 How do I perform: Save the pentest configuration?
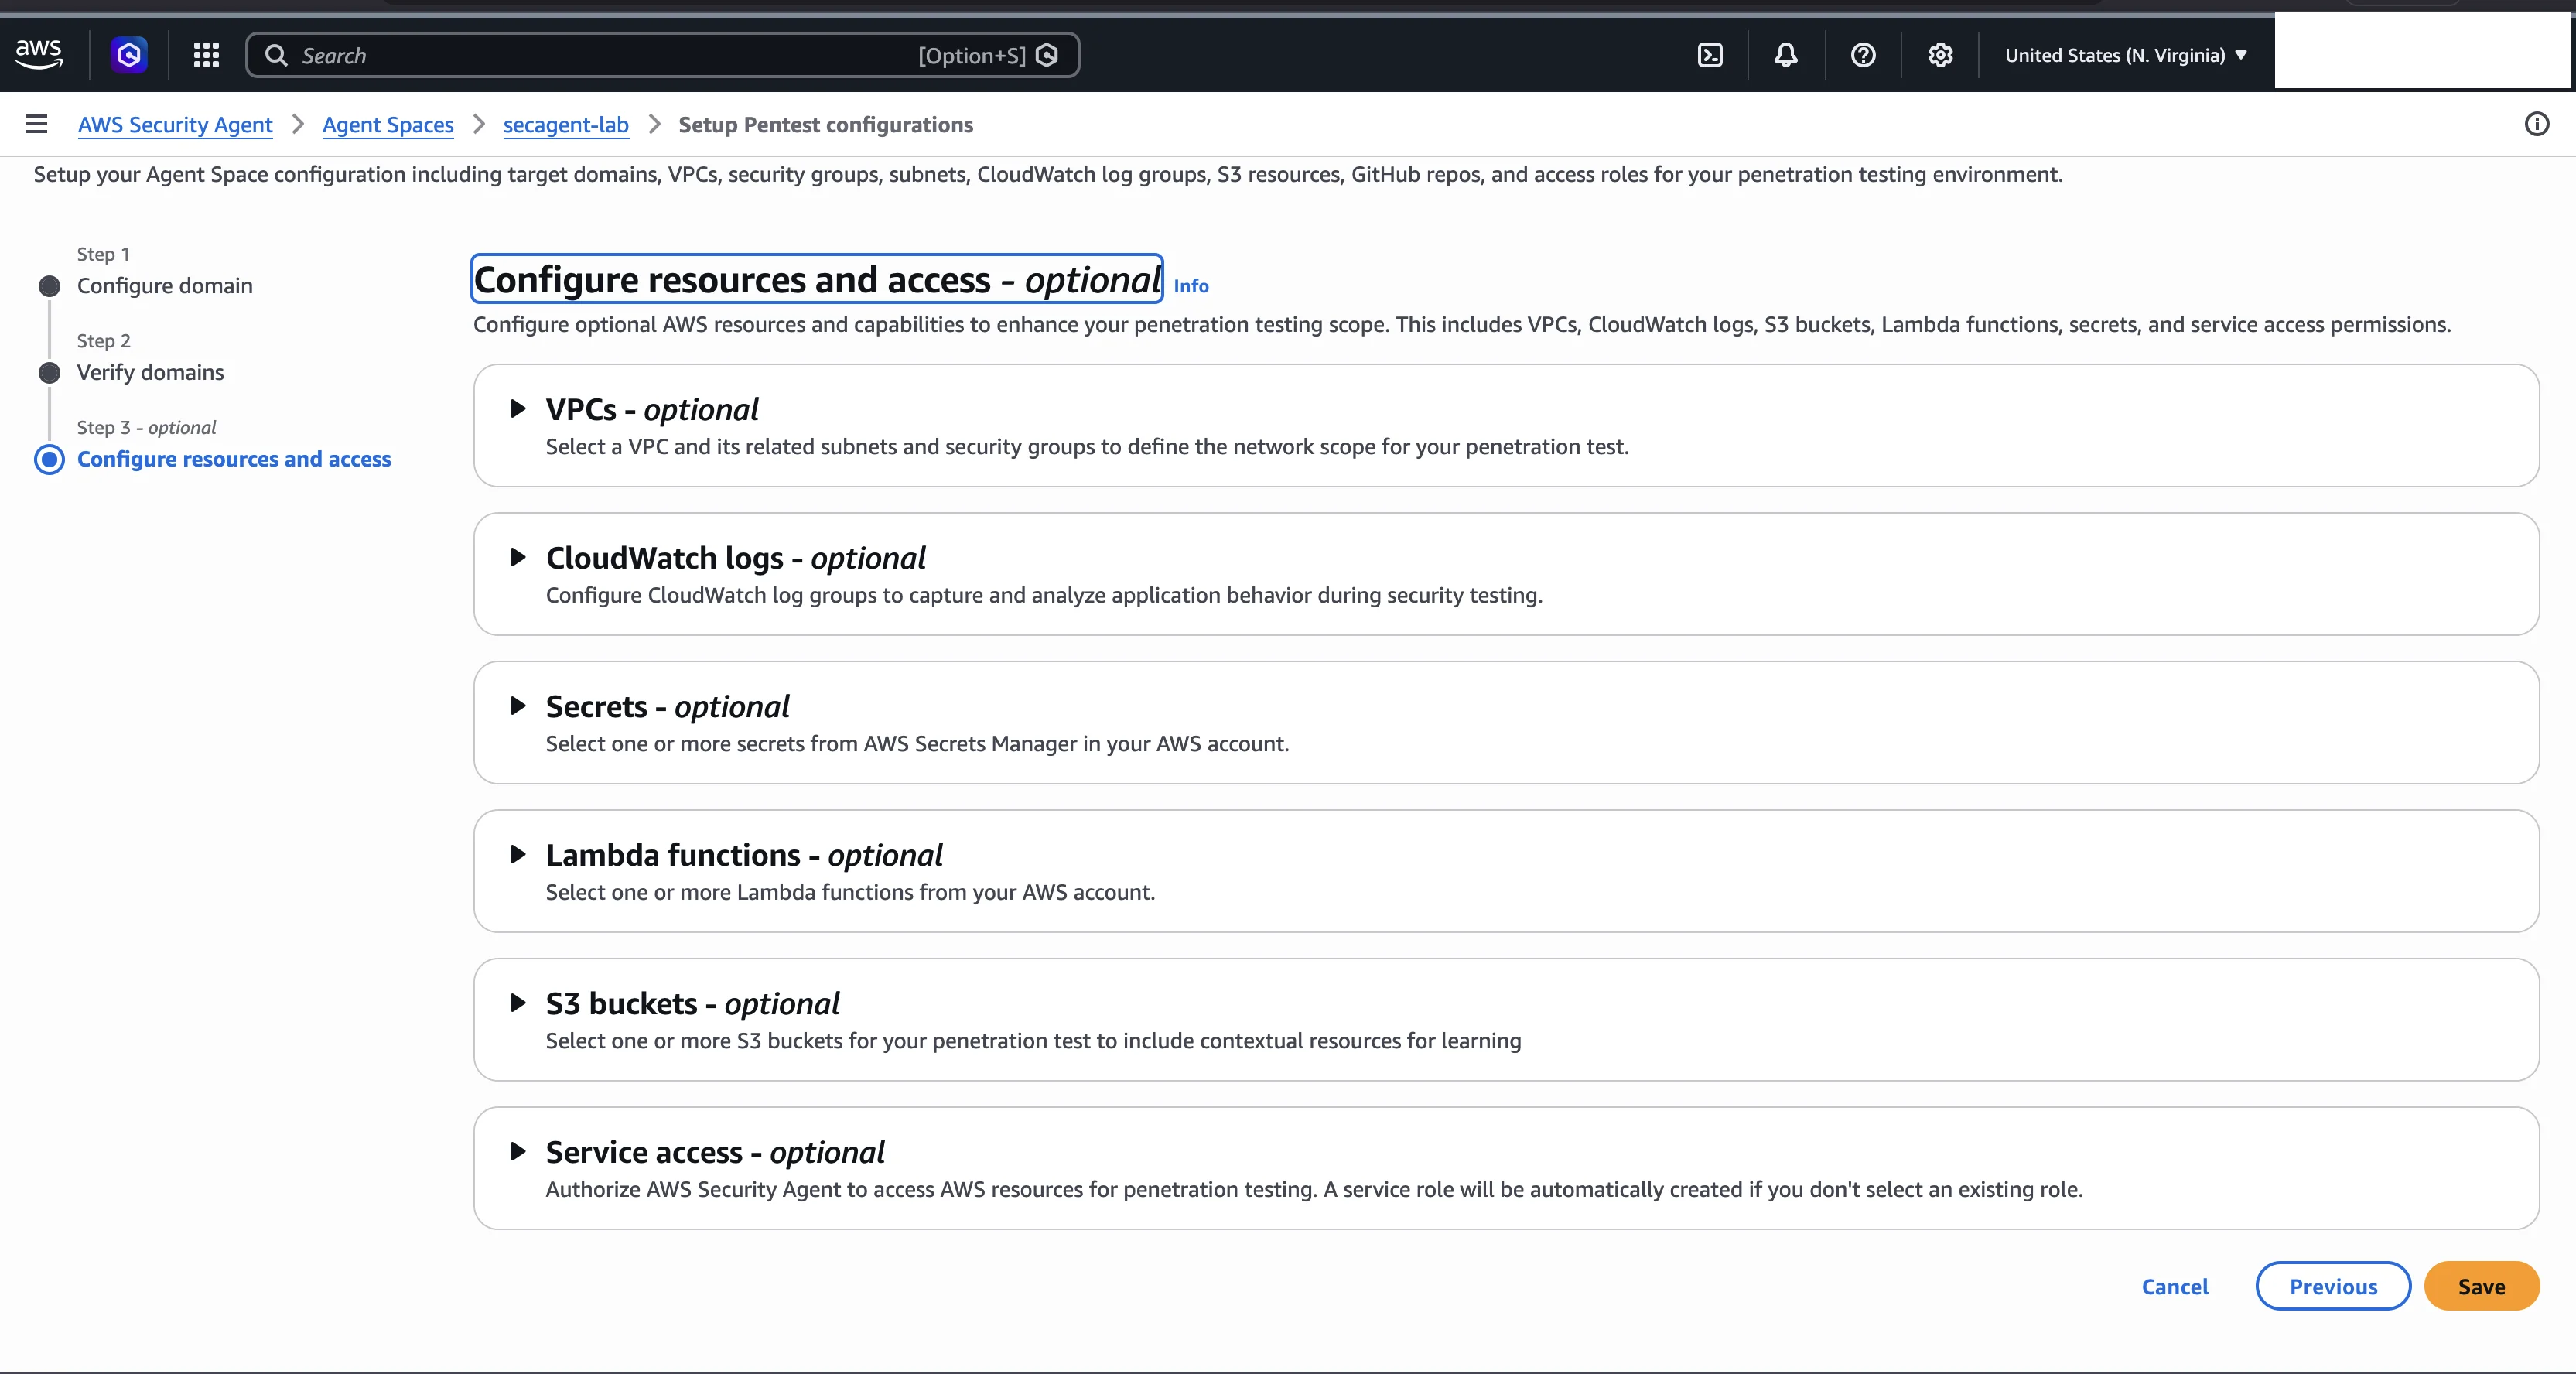(x=2481, y=1286)
